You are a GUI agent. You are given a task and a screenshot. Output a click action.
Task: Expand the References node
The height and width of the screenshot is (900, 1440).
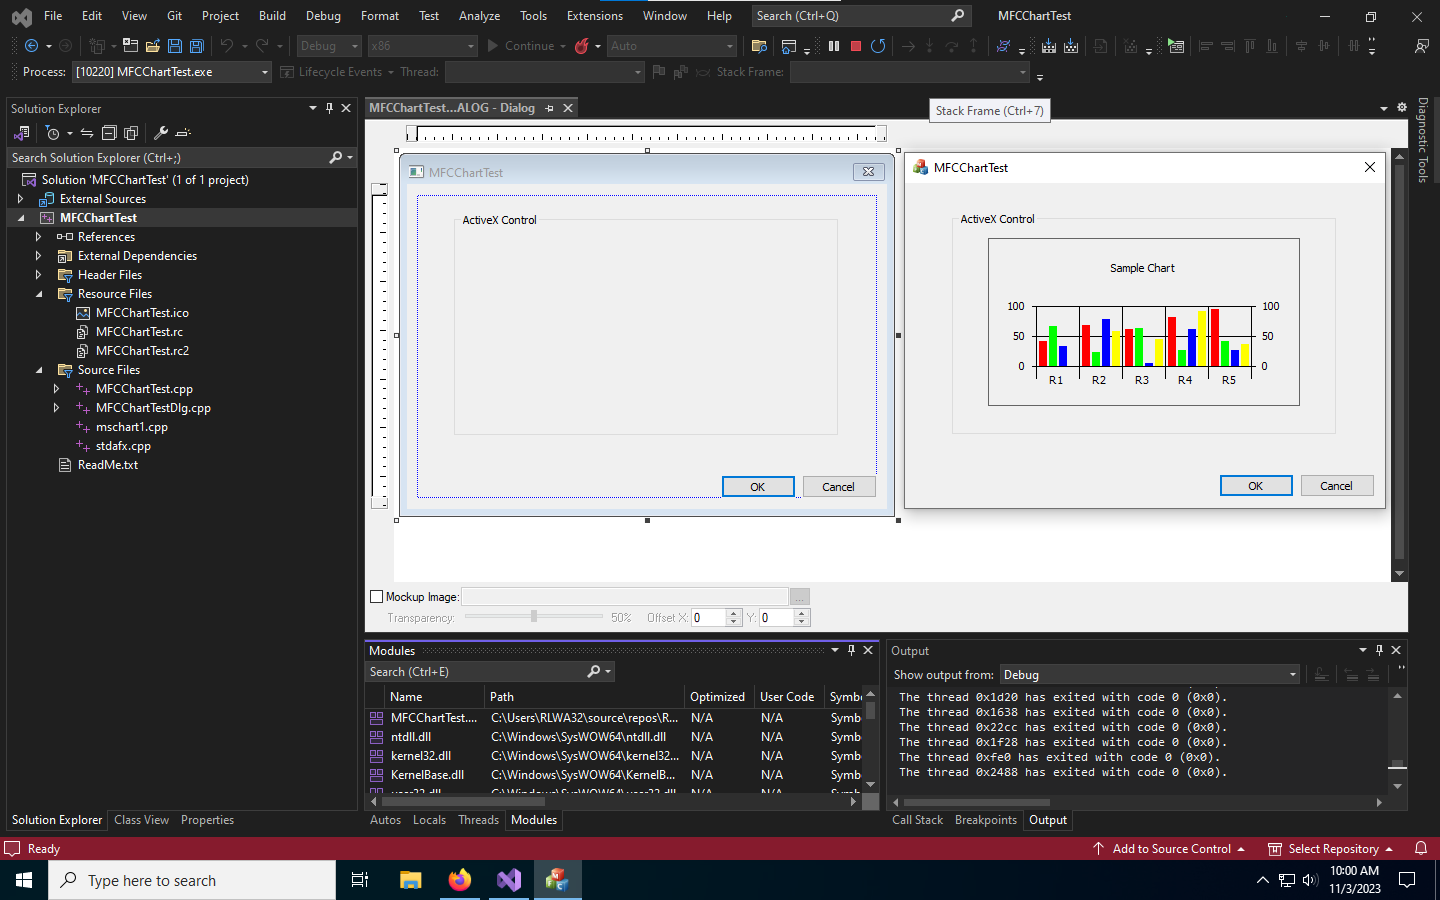(x=39, y=237)
